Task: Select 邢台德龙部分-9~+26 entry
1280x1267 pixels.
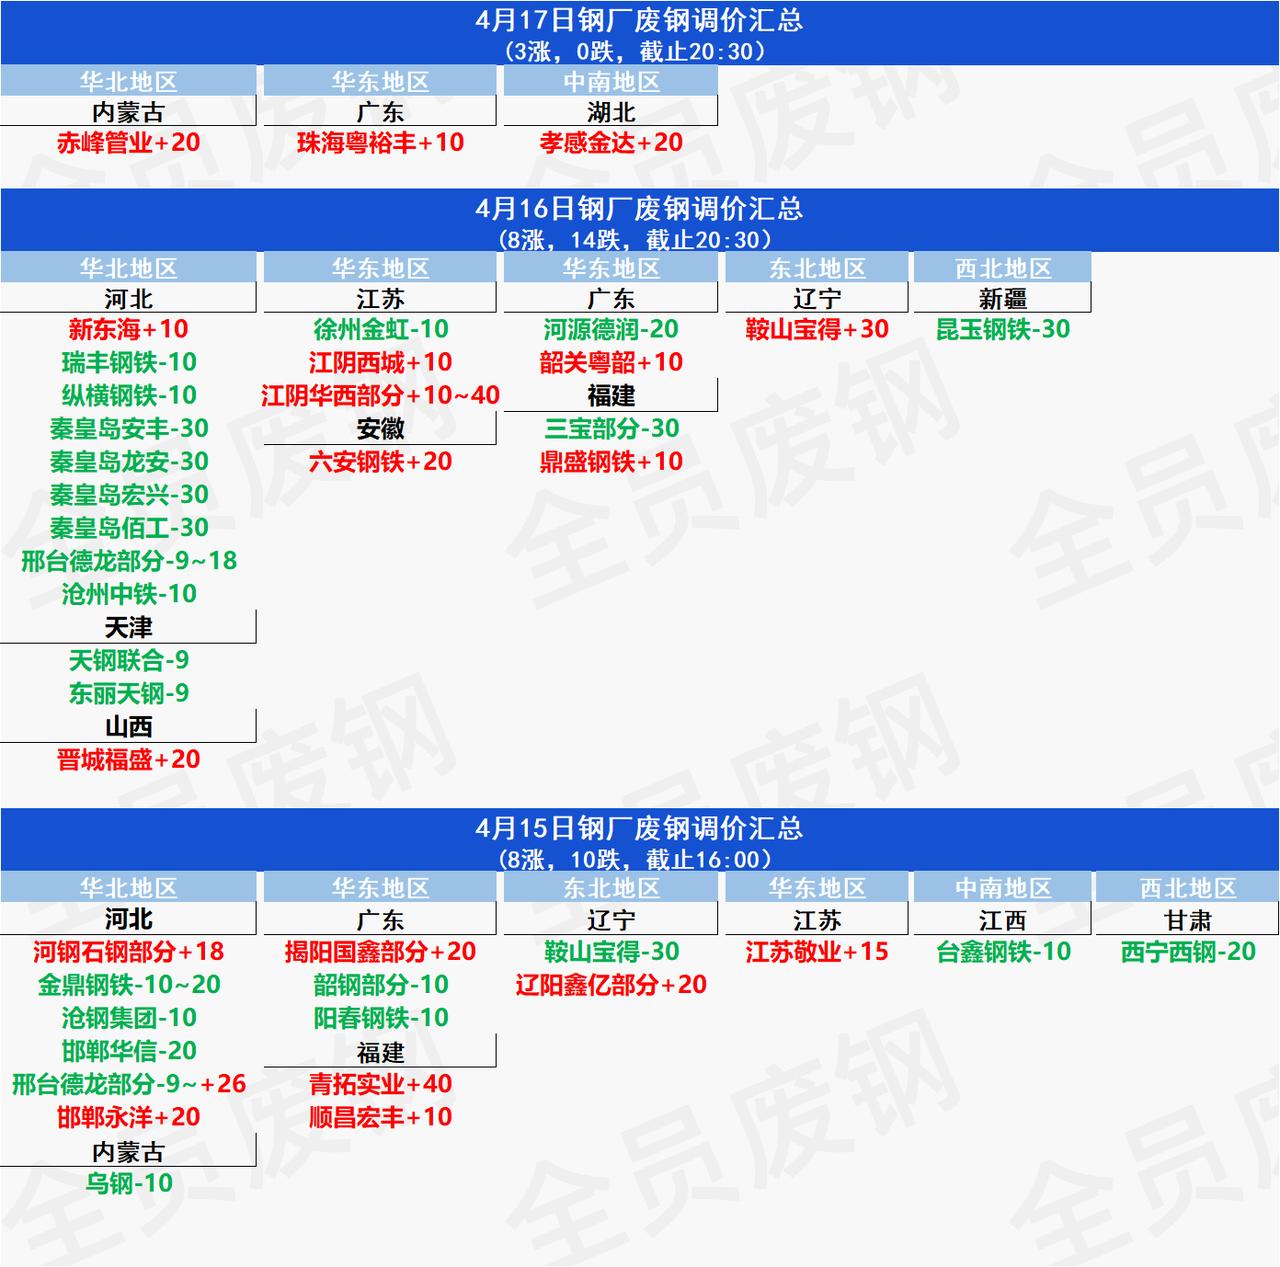Action: 128,1083
